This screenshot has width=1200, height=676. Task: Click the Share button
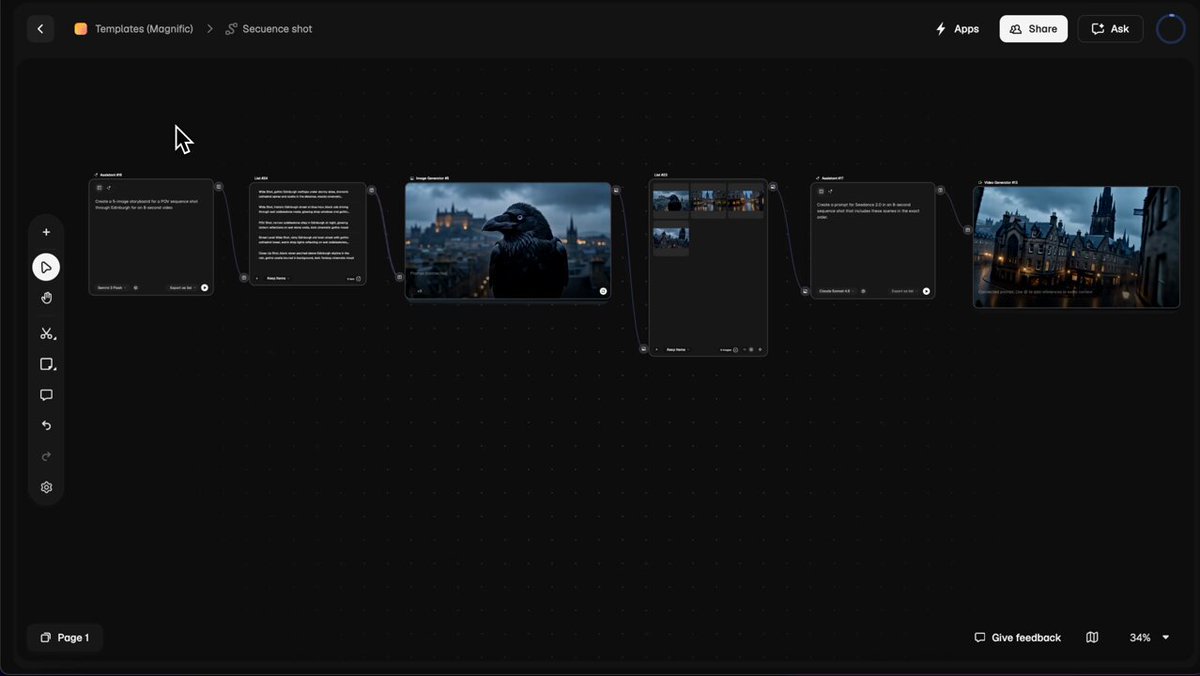click(1033, 29)
